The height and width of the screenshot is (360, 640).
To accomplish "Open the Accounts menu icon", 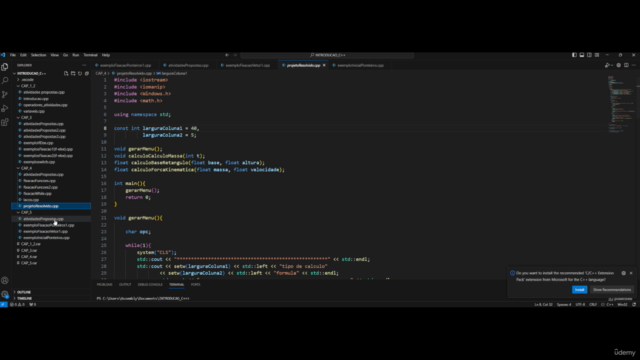I will tap(5, 280).
